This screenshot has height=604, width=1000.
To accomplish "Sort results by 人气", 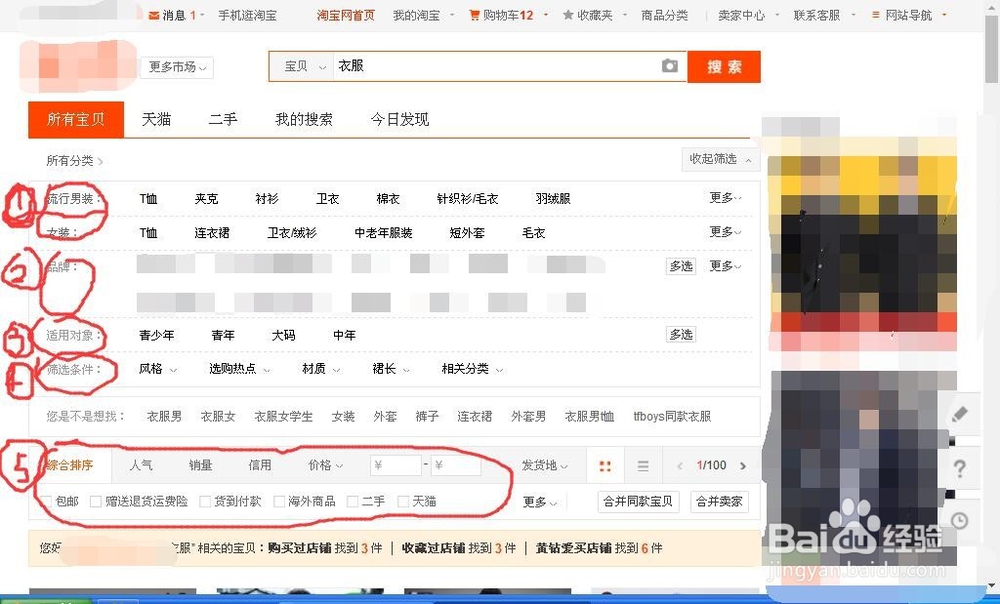I will (x=141, y=466).
